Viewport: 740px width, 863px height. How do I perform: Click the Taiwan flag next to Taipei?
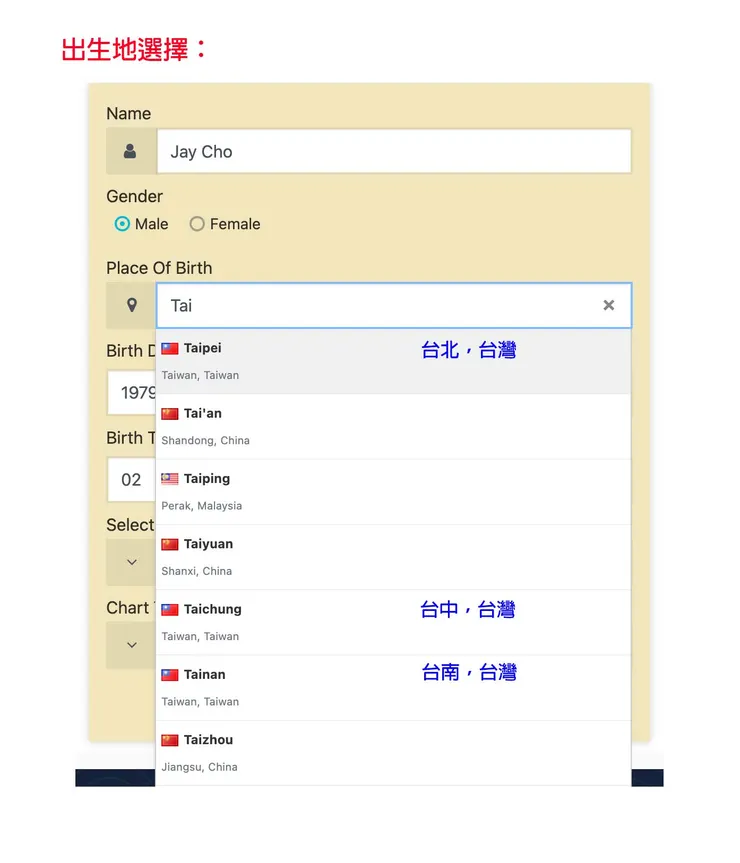point(169,348)
